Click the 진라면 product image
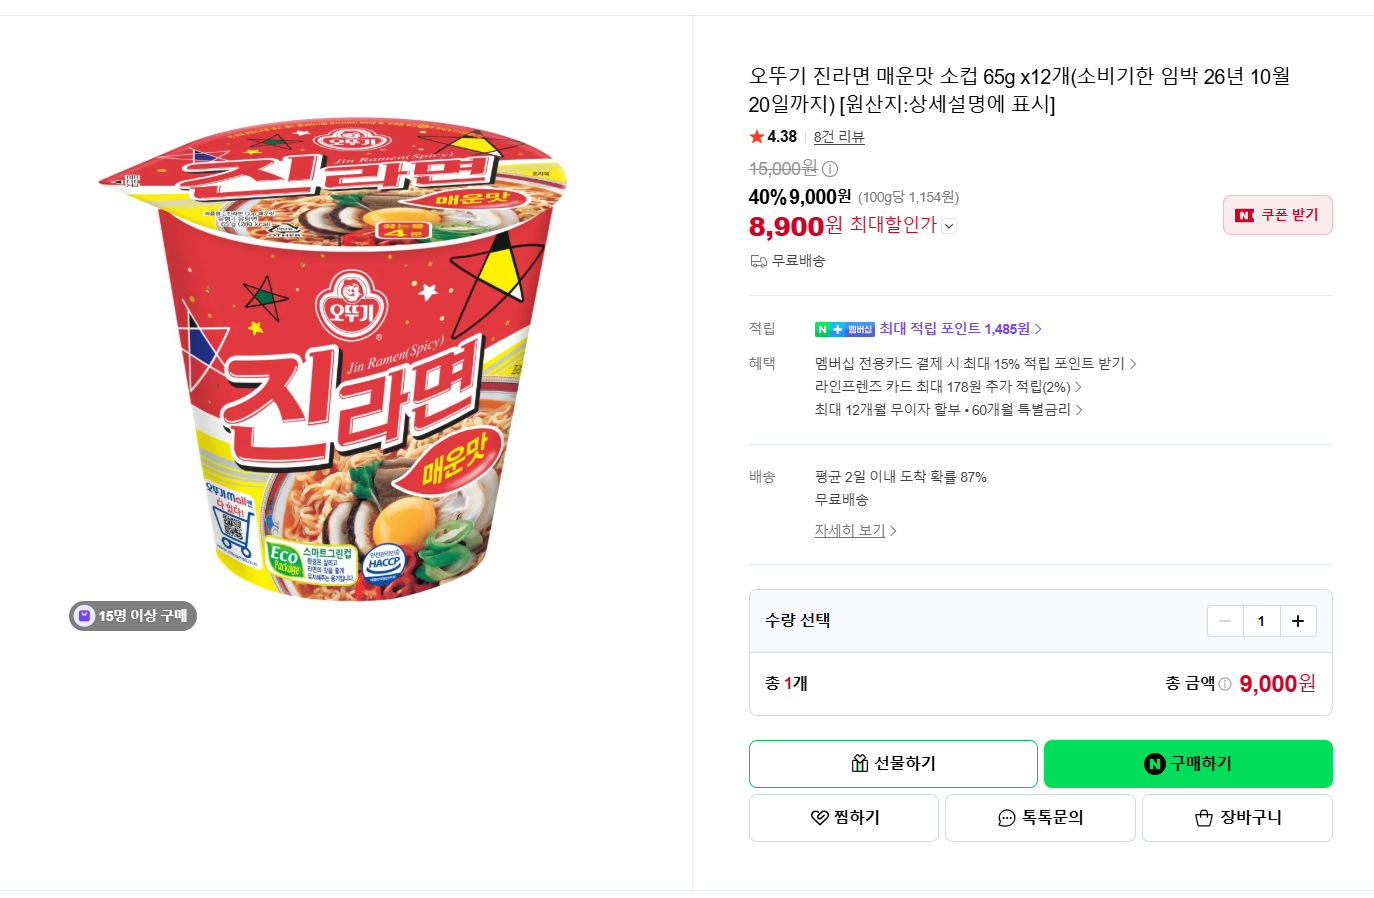Viewport: 1374px width, 898px height. coord(333,362)
